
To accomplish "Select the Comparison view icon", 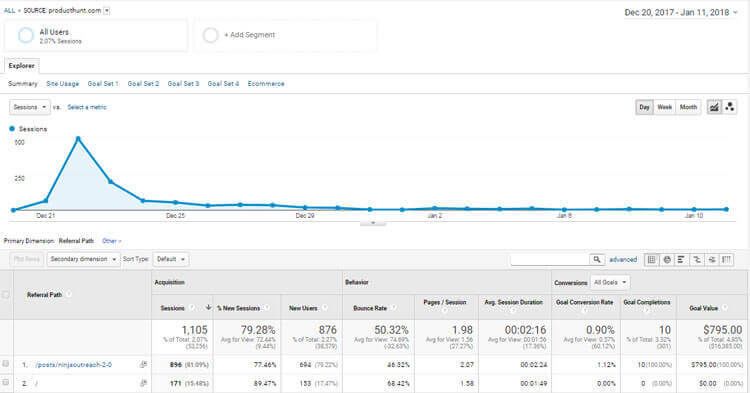I will click(697, 259).
